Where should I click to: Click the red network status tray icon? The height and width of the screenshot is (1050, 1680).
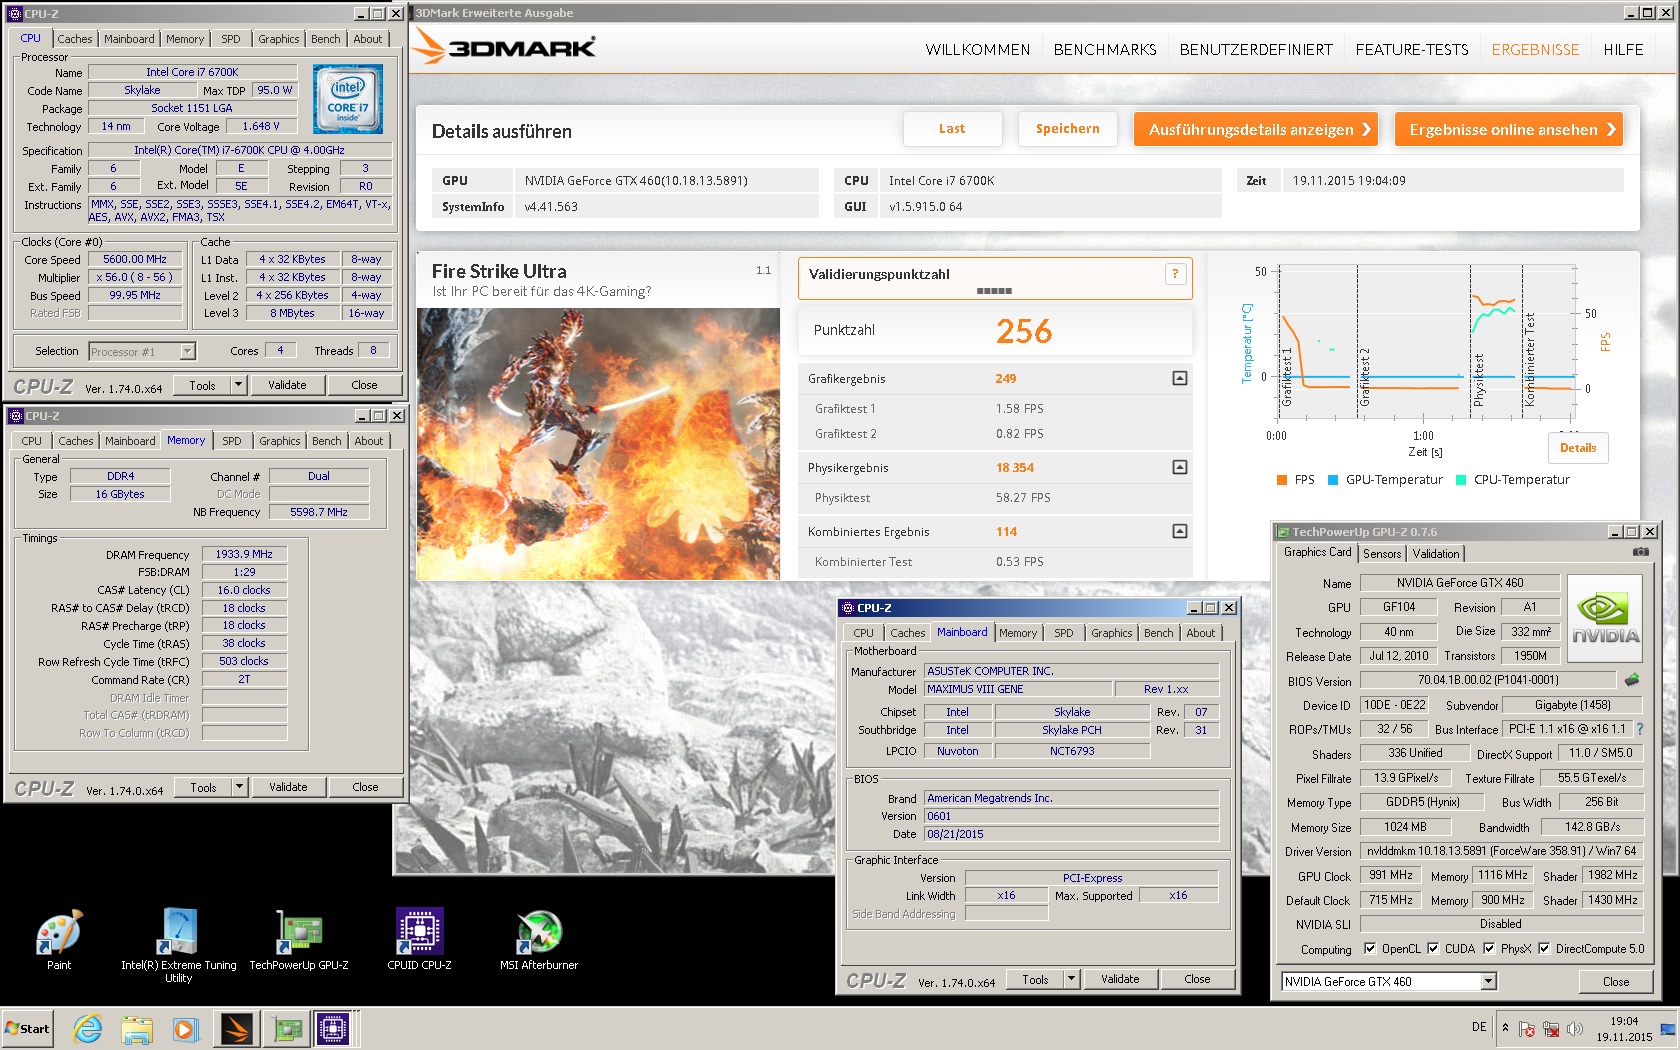(x=1551, y=1029)
